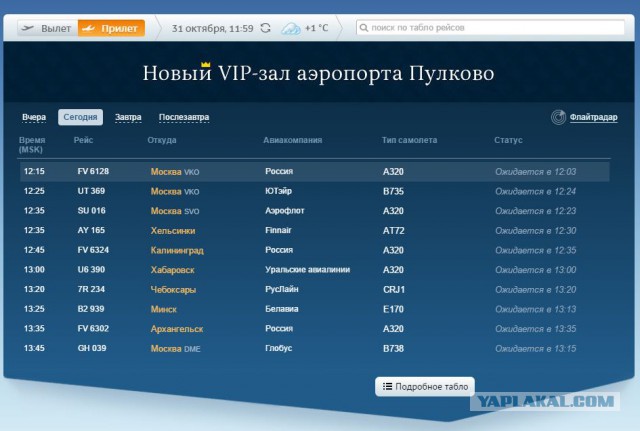Switch to the Вылет departures tab

(x=47, y=28)
